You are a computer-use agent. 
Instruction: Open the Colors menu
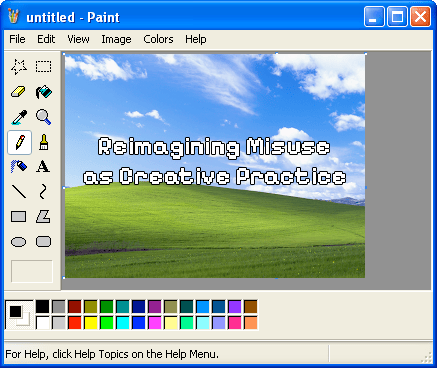tap(158, 39)
